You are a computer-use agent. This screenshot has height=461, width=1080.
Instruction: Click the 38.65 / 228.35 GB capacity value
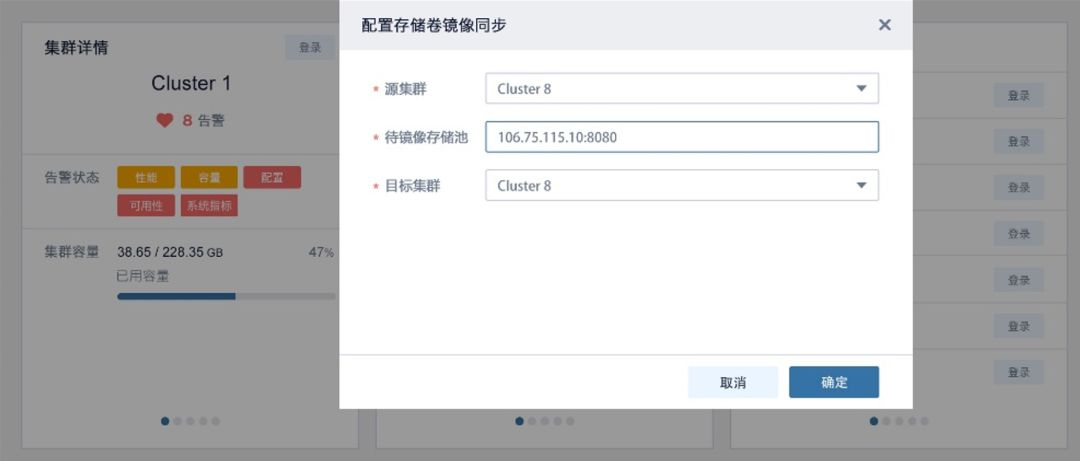tap(169, 253)
